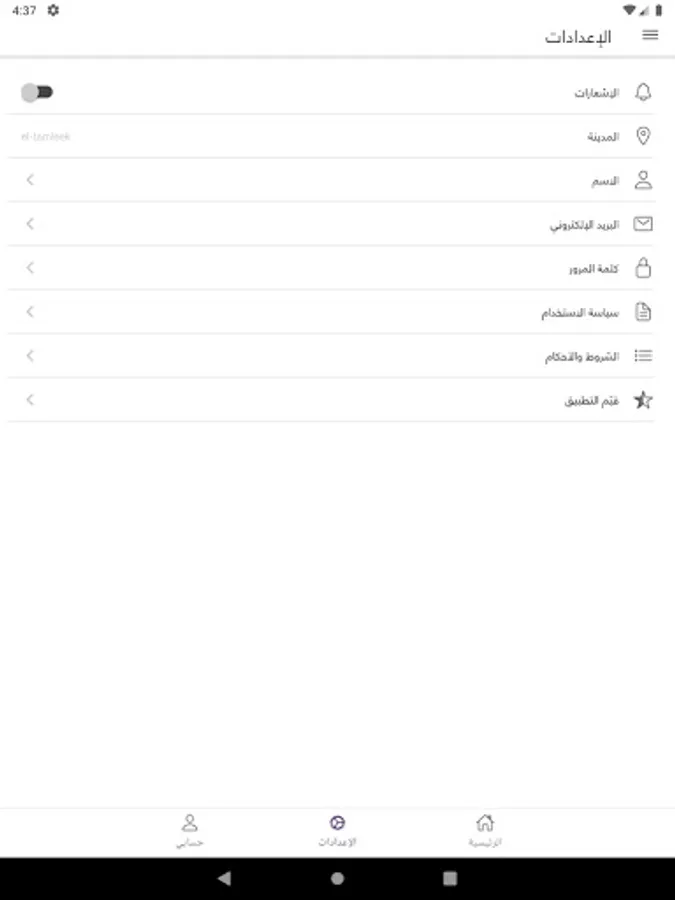The height and width of the screenshot is (900, 675).
Task: Open the city value el-tamleek field
Action: coord(46,137)
